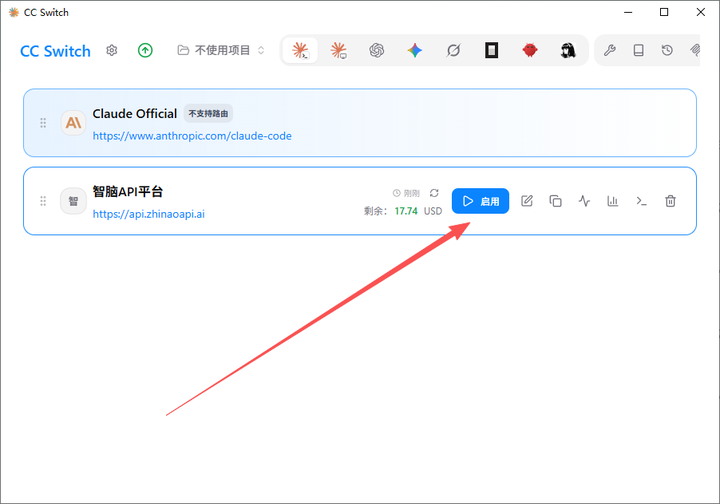Grab the 智脑API平台 drag handle

click(x=43, y=201)
